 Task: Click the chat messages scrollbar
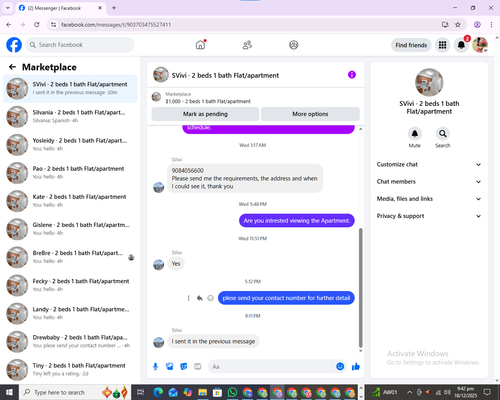(x=360, y=288)
